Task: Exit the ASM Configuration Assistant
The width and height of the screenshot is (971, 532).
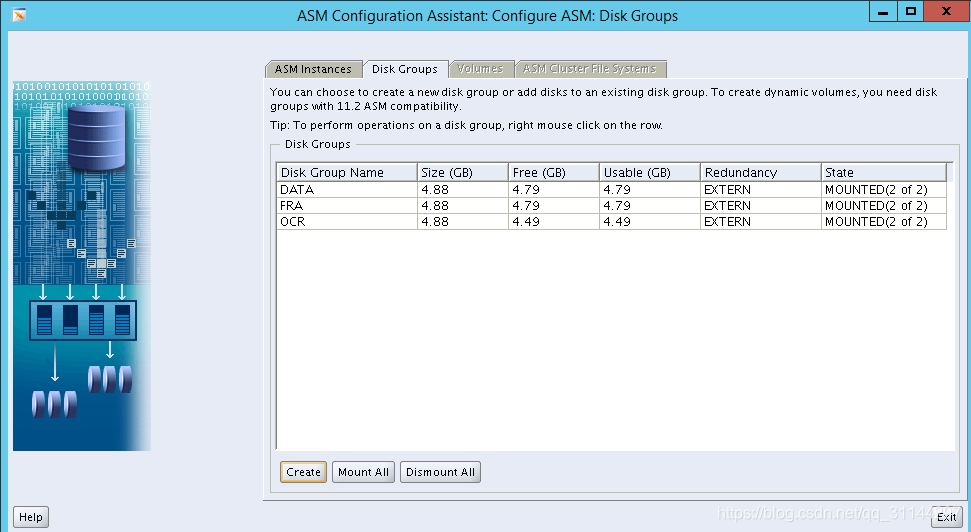Action: tap(946, 517)
